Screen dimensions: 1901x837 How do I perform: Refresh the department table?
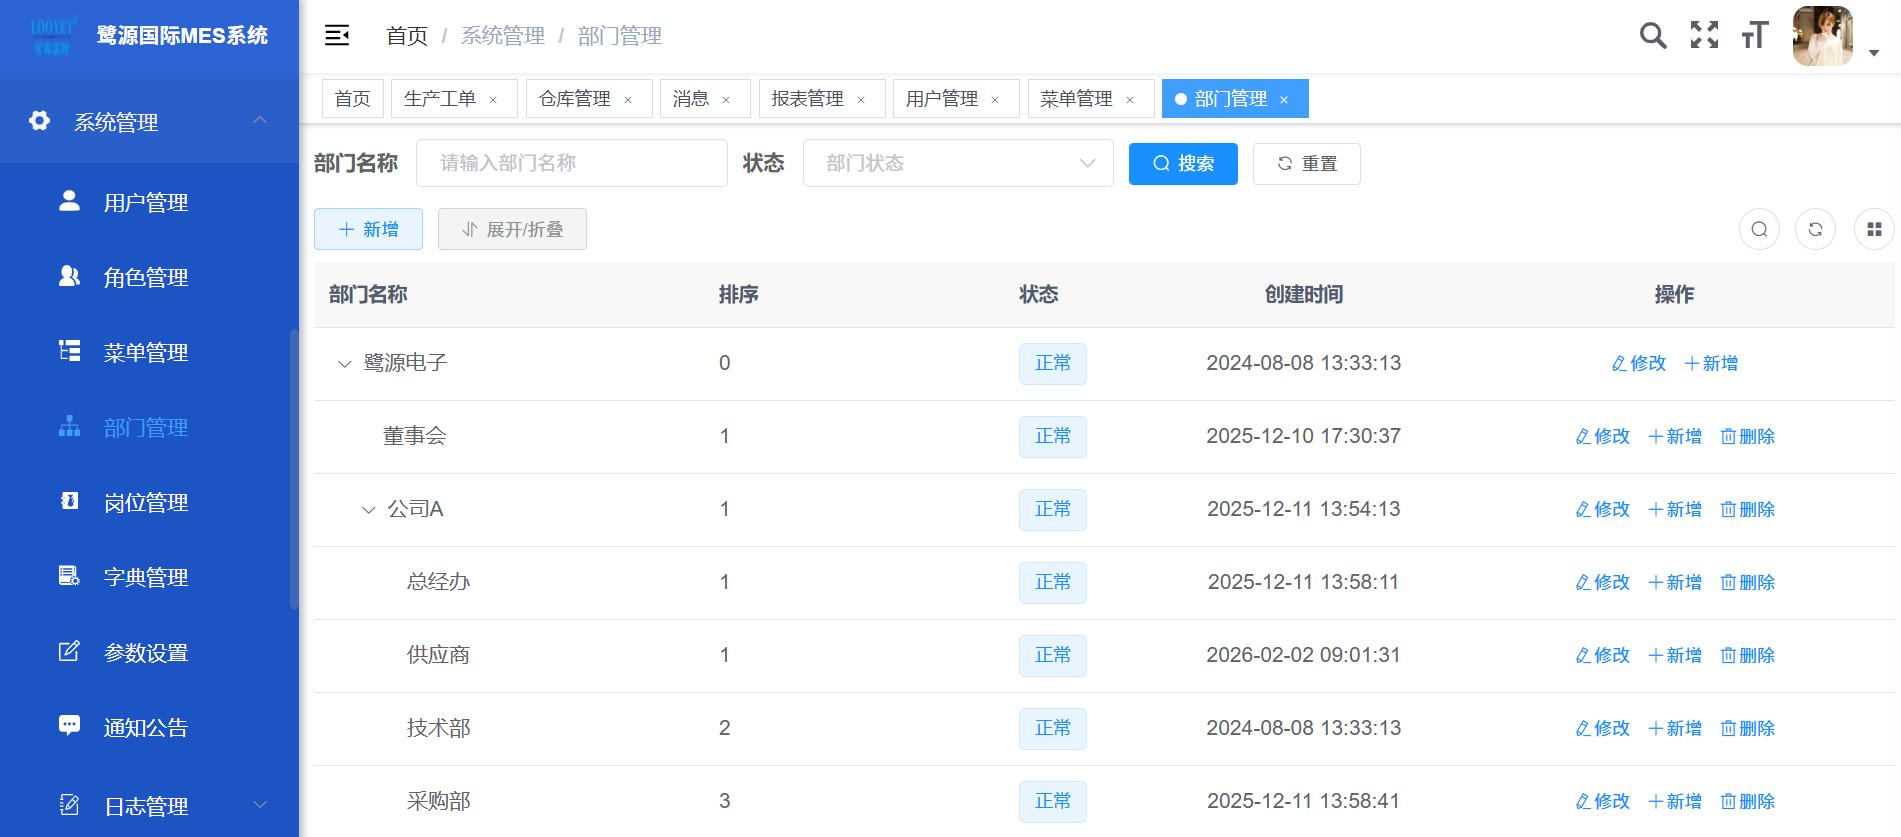tap(1815, 230)
